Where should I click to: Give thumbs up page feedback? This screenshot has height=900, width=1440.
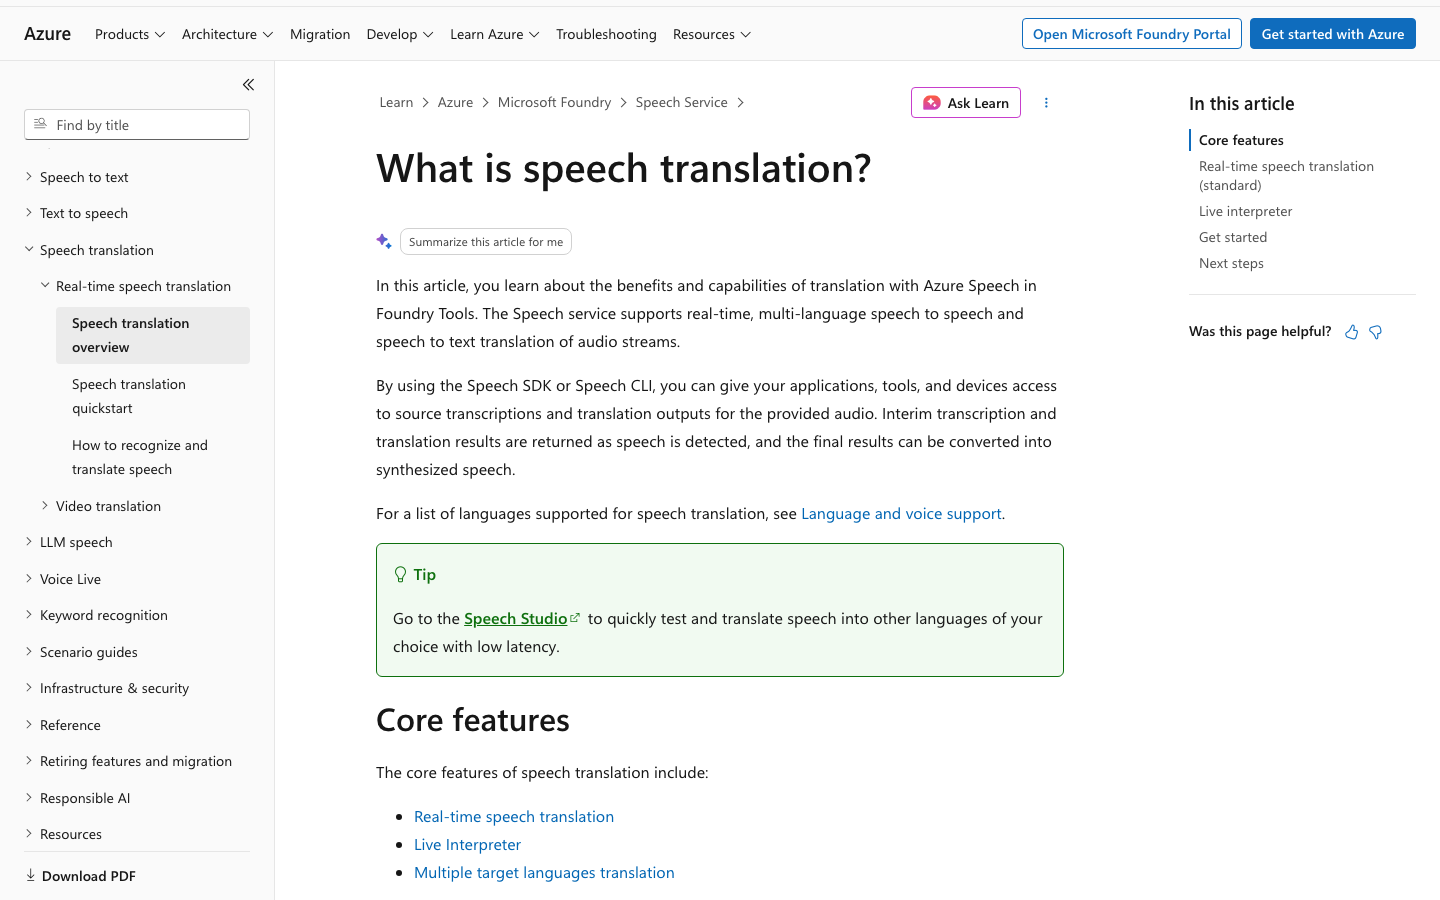[1351, 332]
